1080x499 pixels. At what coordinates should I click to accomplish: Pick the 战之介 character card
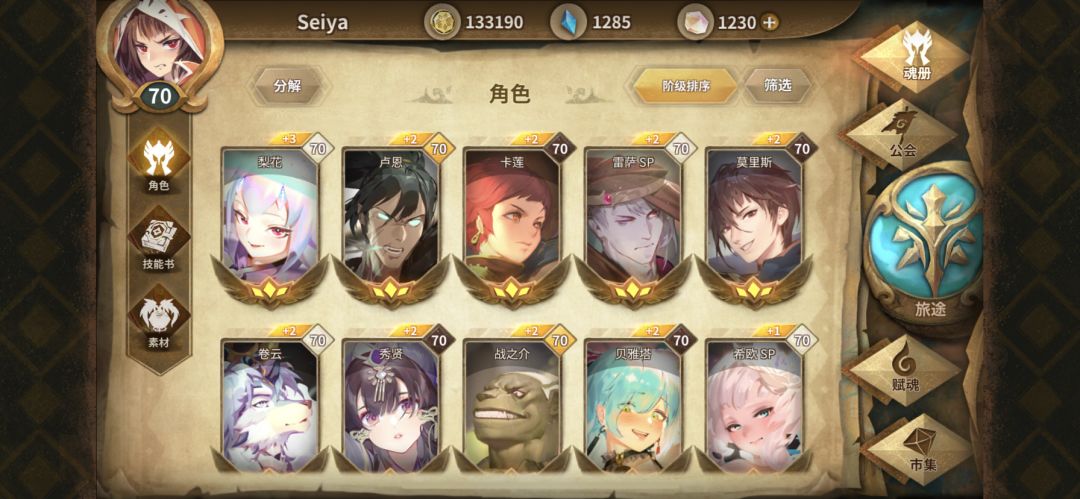click(512, 405)
